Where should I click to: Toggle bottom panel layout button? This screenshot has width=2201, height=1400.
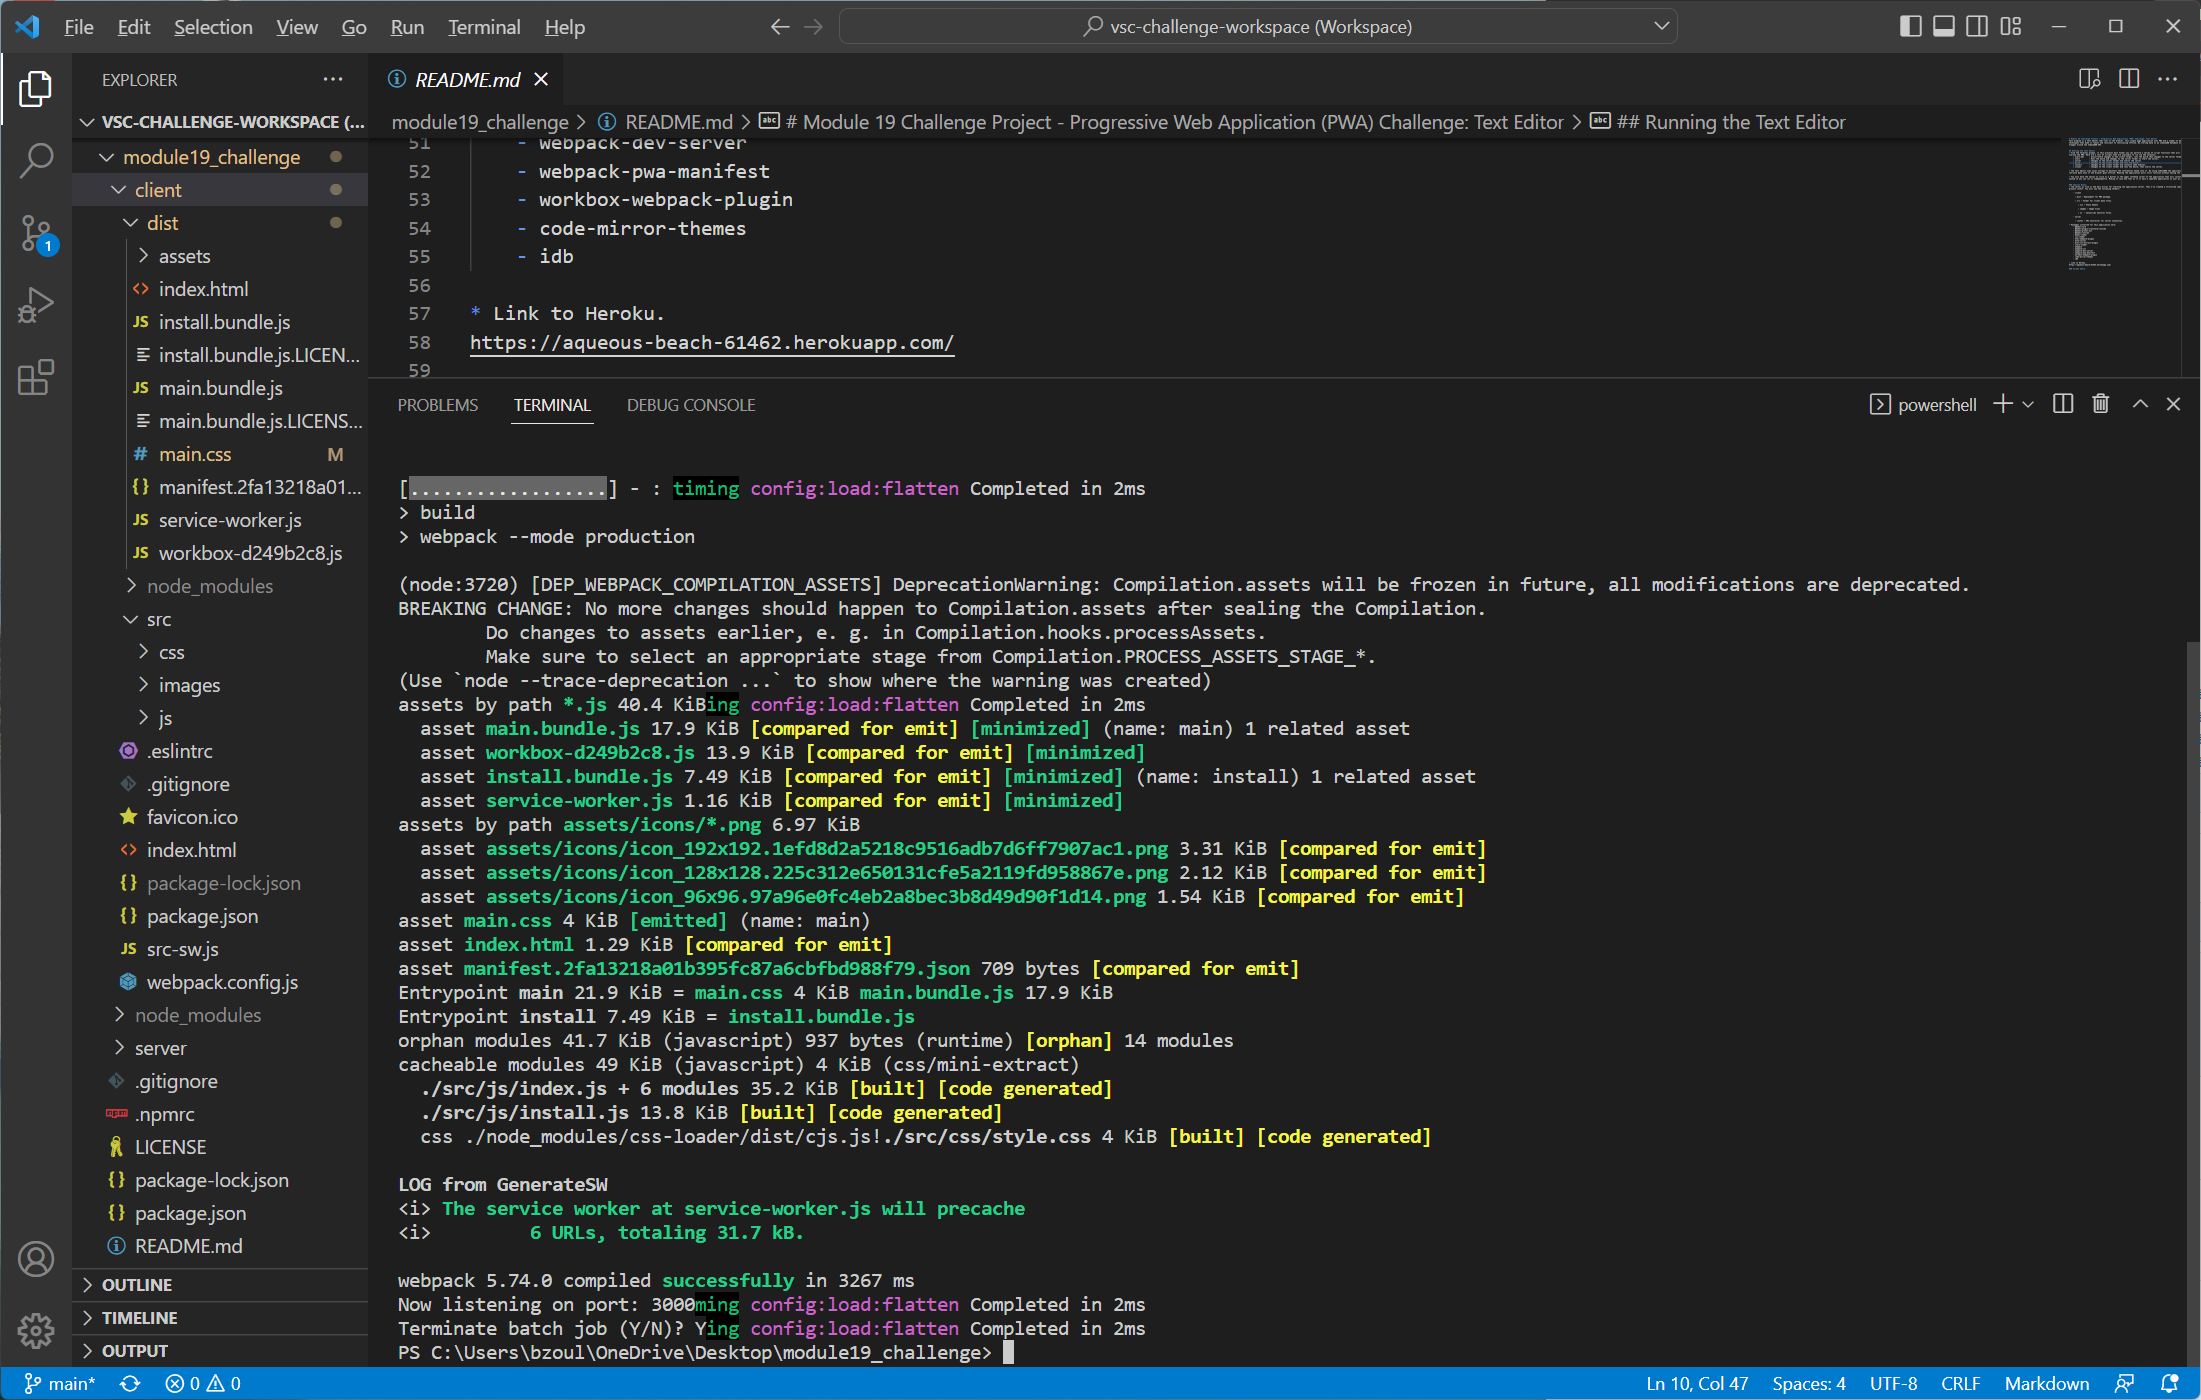click(x=1943, y=27)
